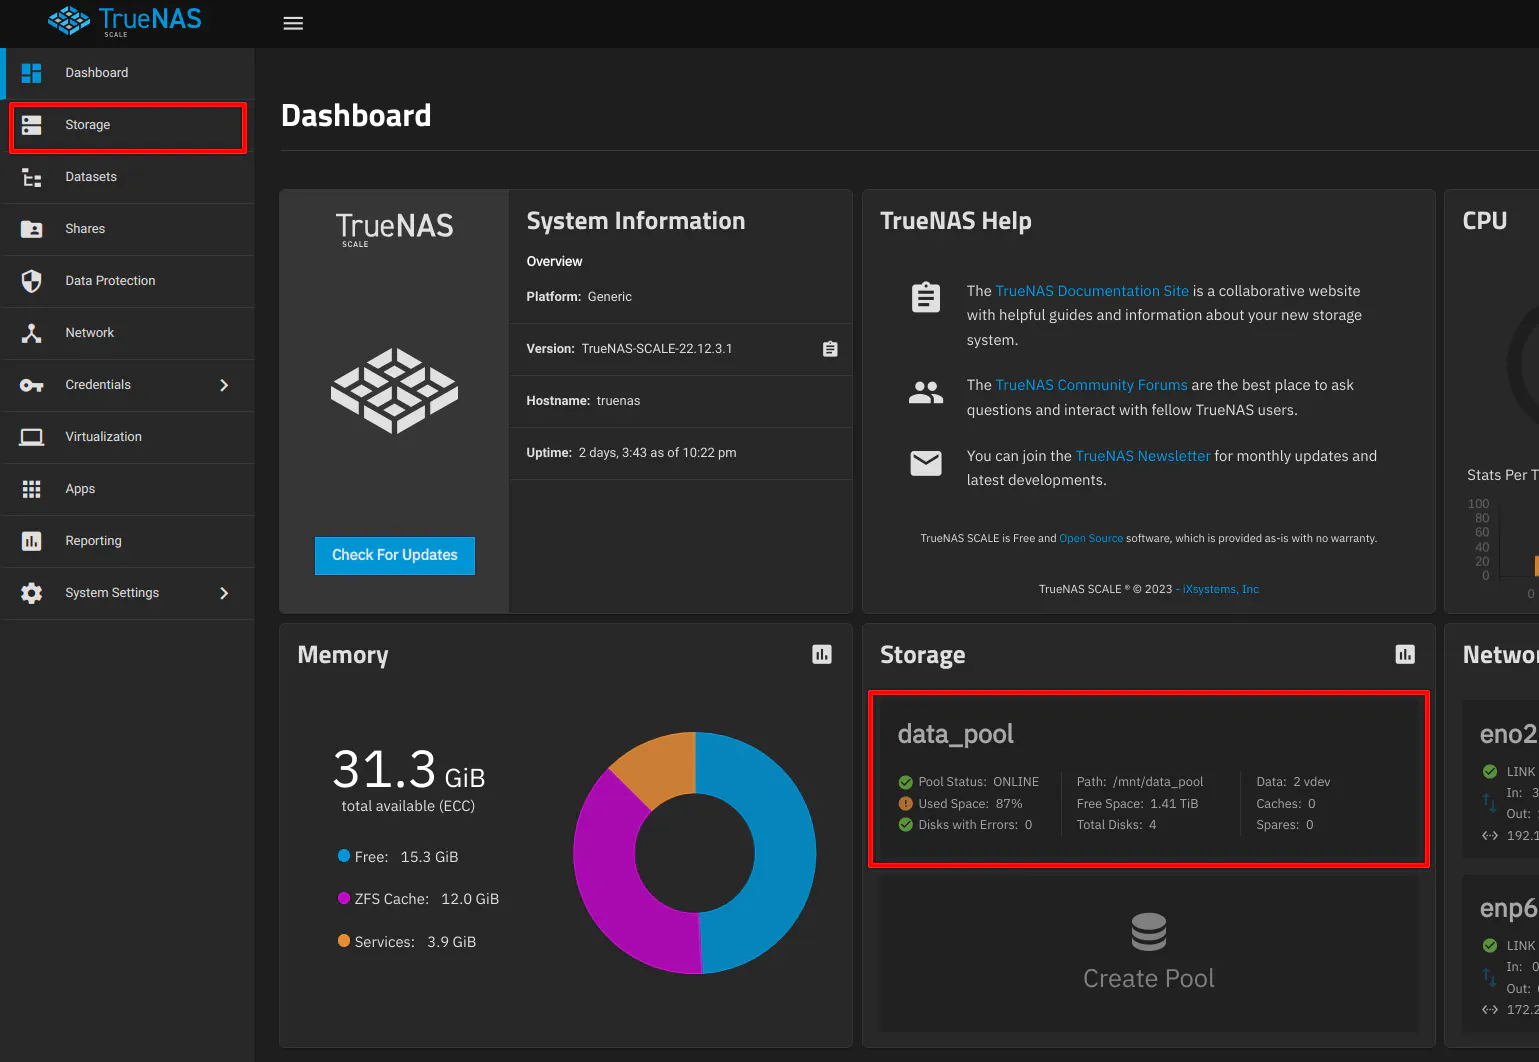Click the eno2 LINK status check icon

(1490, 771)
